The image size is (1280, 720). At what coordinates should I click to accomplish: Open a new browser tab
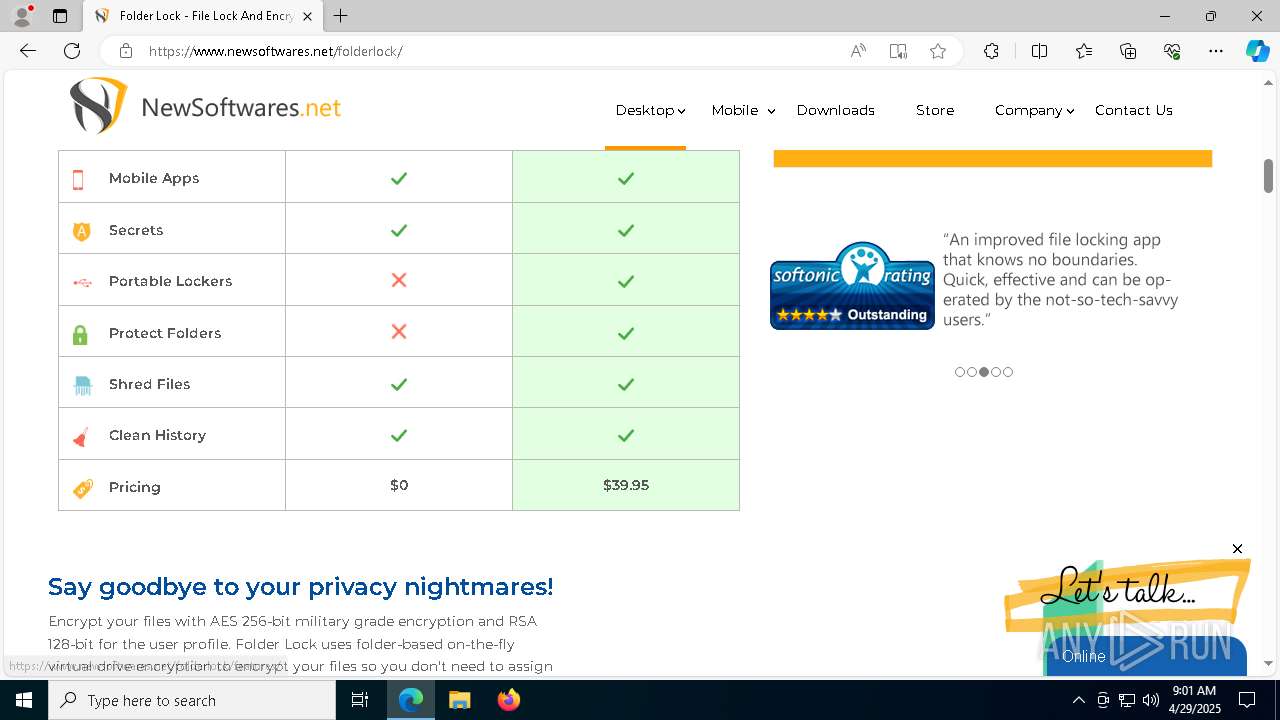click(x=341, y=16)
